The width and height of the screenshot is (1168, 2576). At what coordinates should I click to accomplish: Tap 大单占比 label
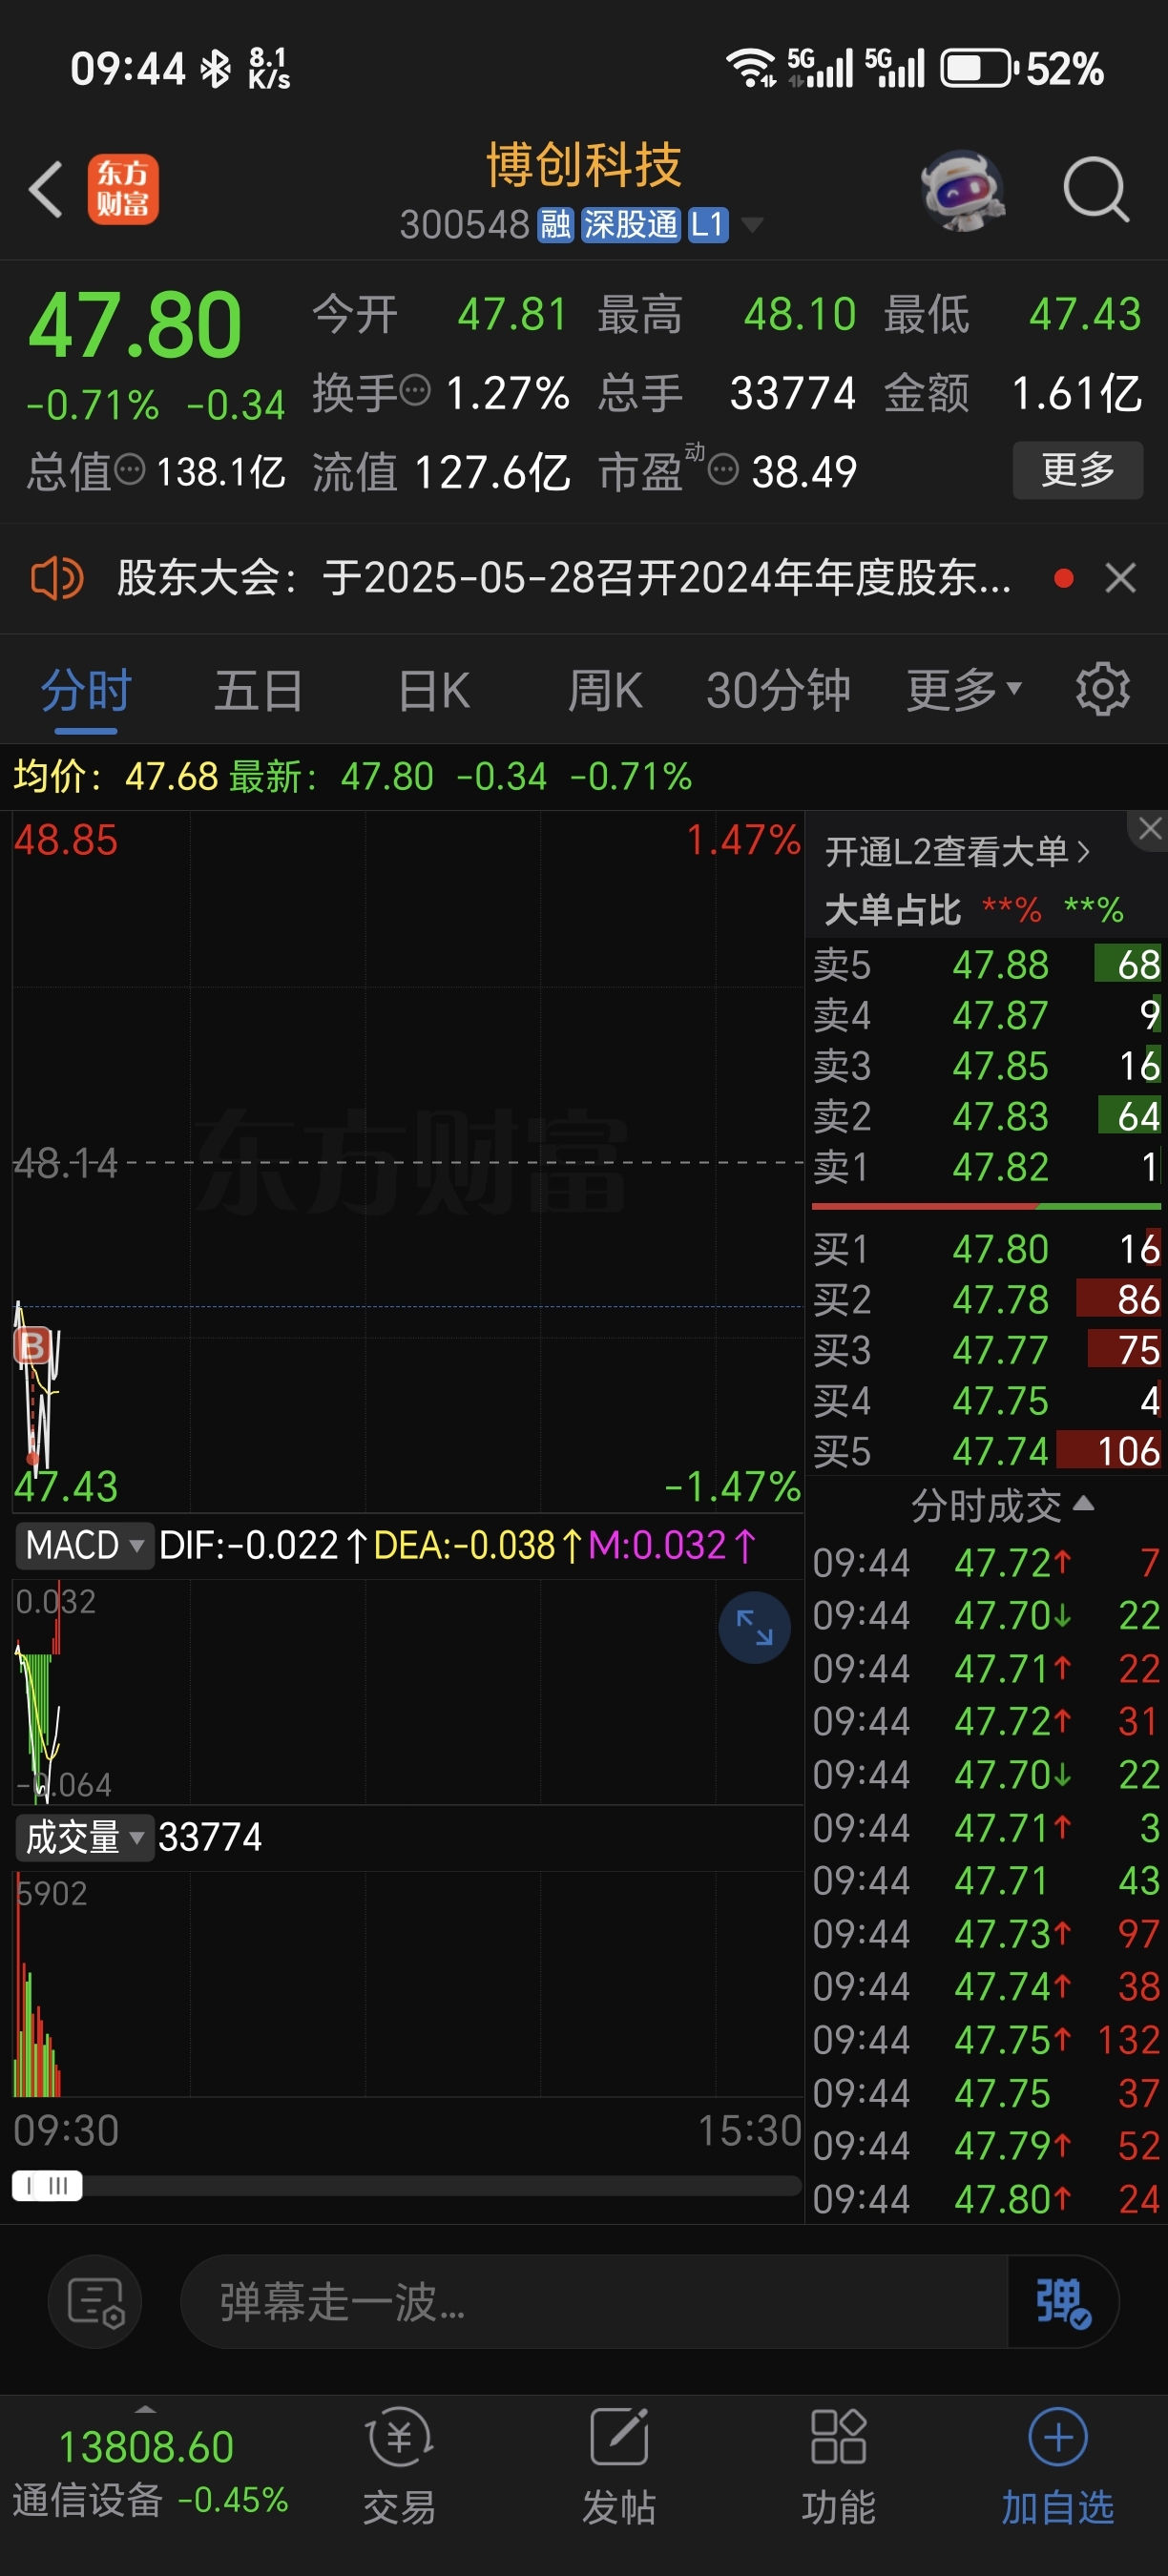click(892, 910)
